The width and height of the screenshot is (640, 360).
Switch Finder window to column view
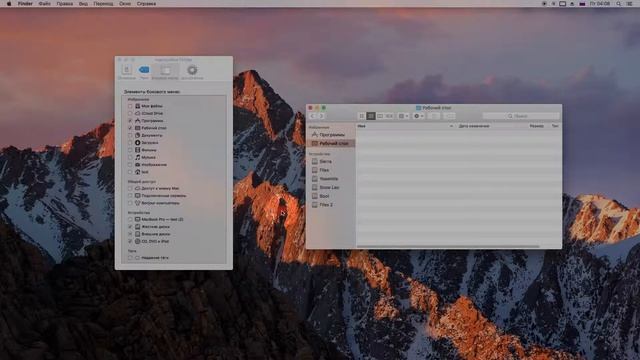[x=380, y=116]
